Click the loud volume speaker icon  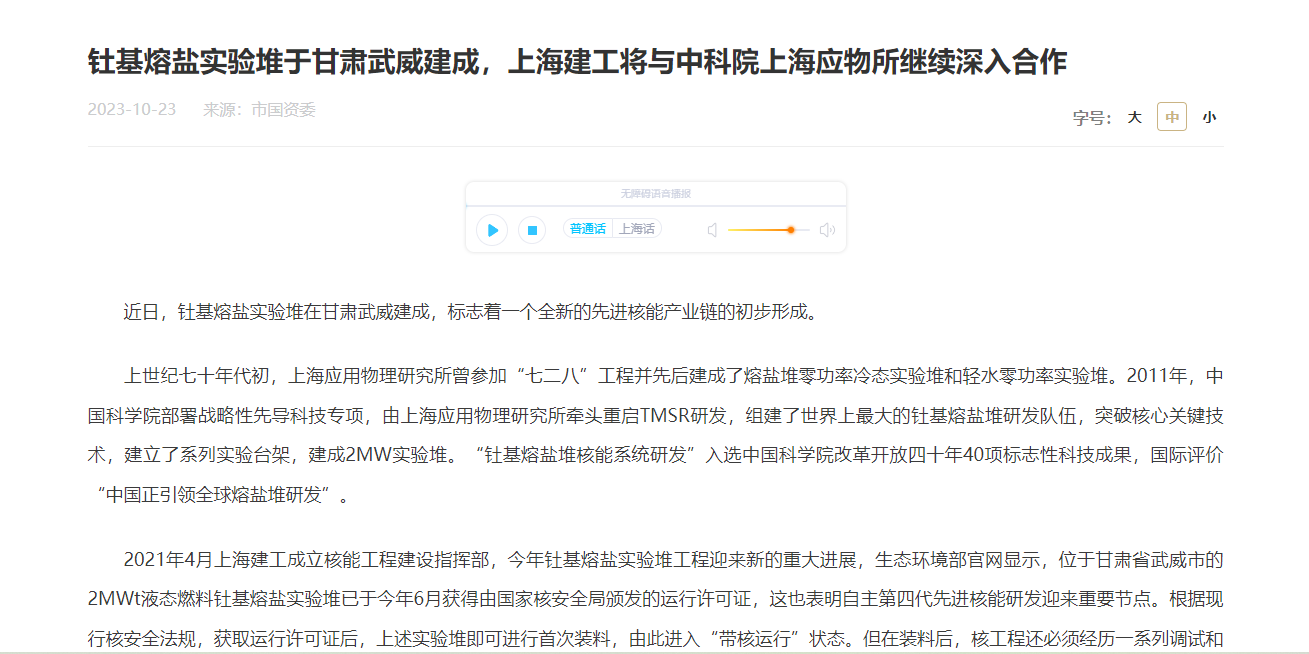pos(827,230)
